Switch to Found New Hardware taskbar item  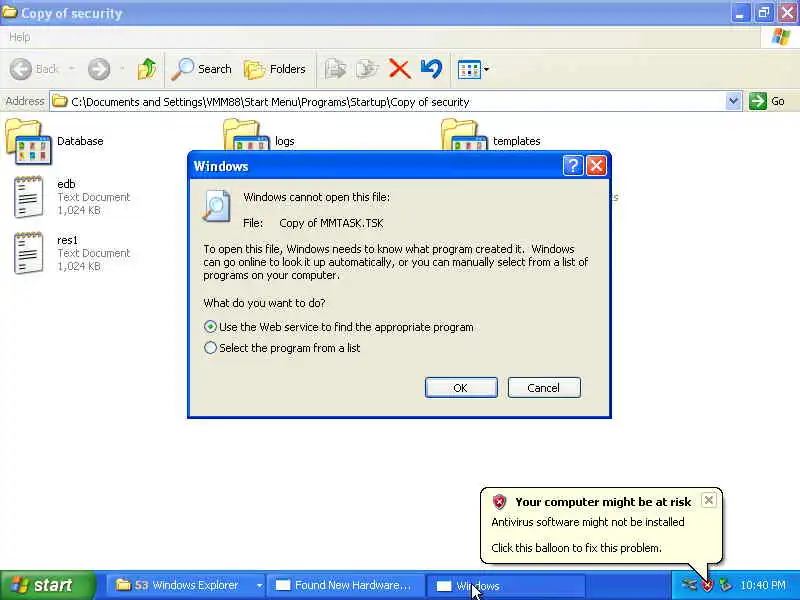[346, 585]
